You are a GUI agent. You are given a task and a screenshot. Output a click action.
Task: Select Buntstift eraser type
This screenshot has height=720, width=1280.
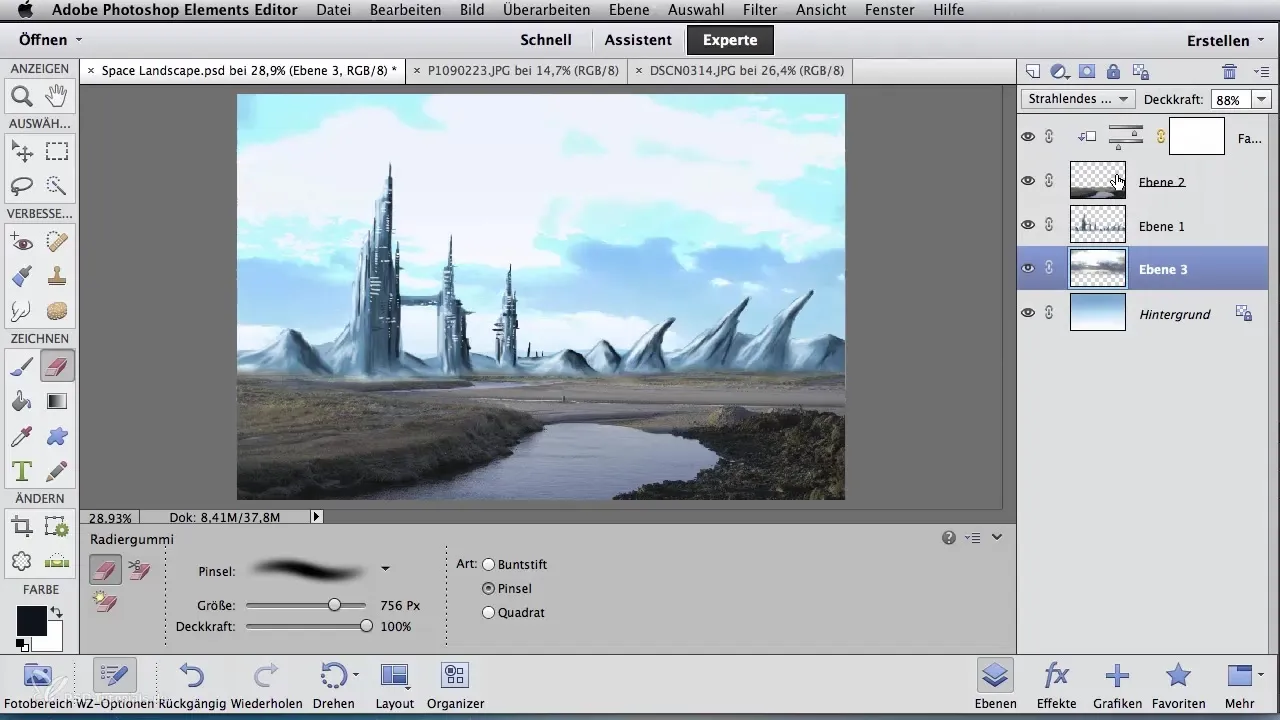(x=489, y=564)
